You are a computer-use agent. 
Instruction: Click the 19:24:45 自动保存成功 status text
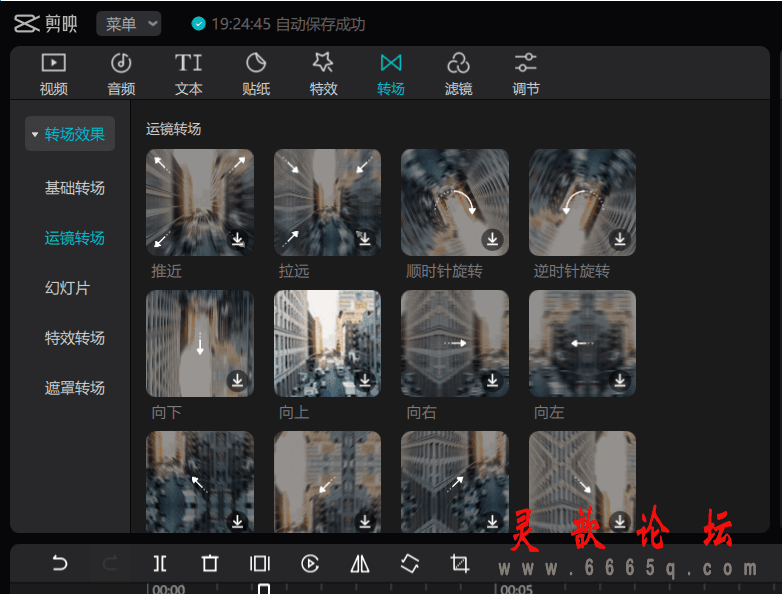click(x=288, y=24)
